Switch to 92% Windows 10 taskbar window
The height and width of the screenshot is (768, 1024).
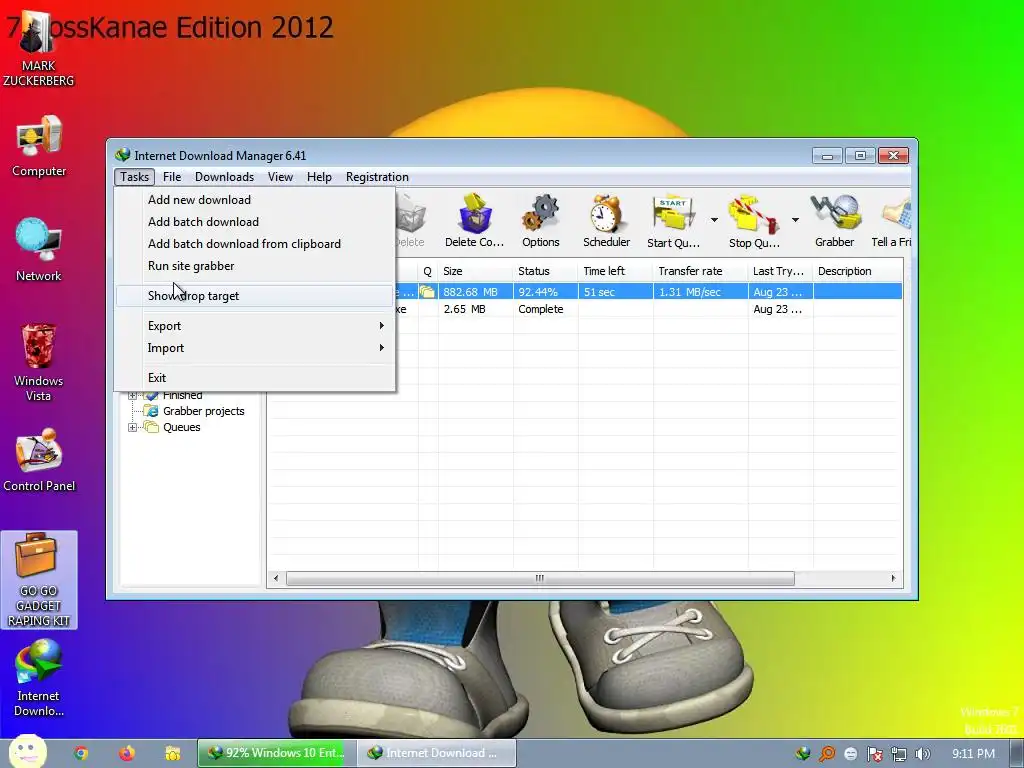point(277,753)
